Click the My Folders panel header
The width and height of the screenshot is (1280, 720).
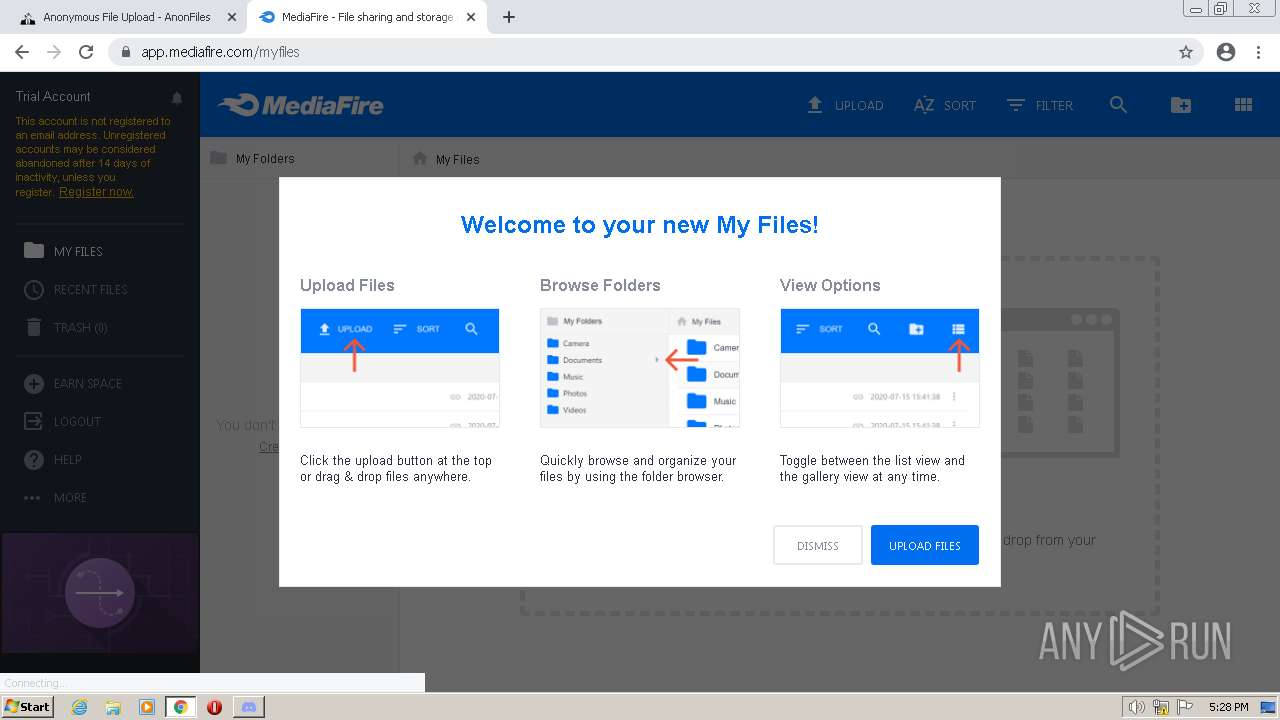coord(252,158)
